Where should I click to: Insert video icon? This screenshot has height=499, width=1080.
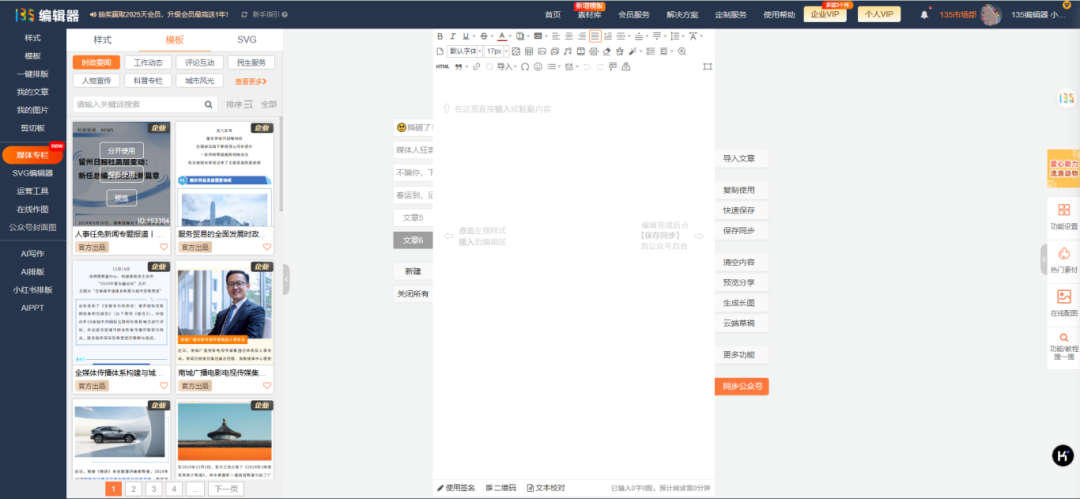[x=581, y=51]
